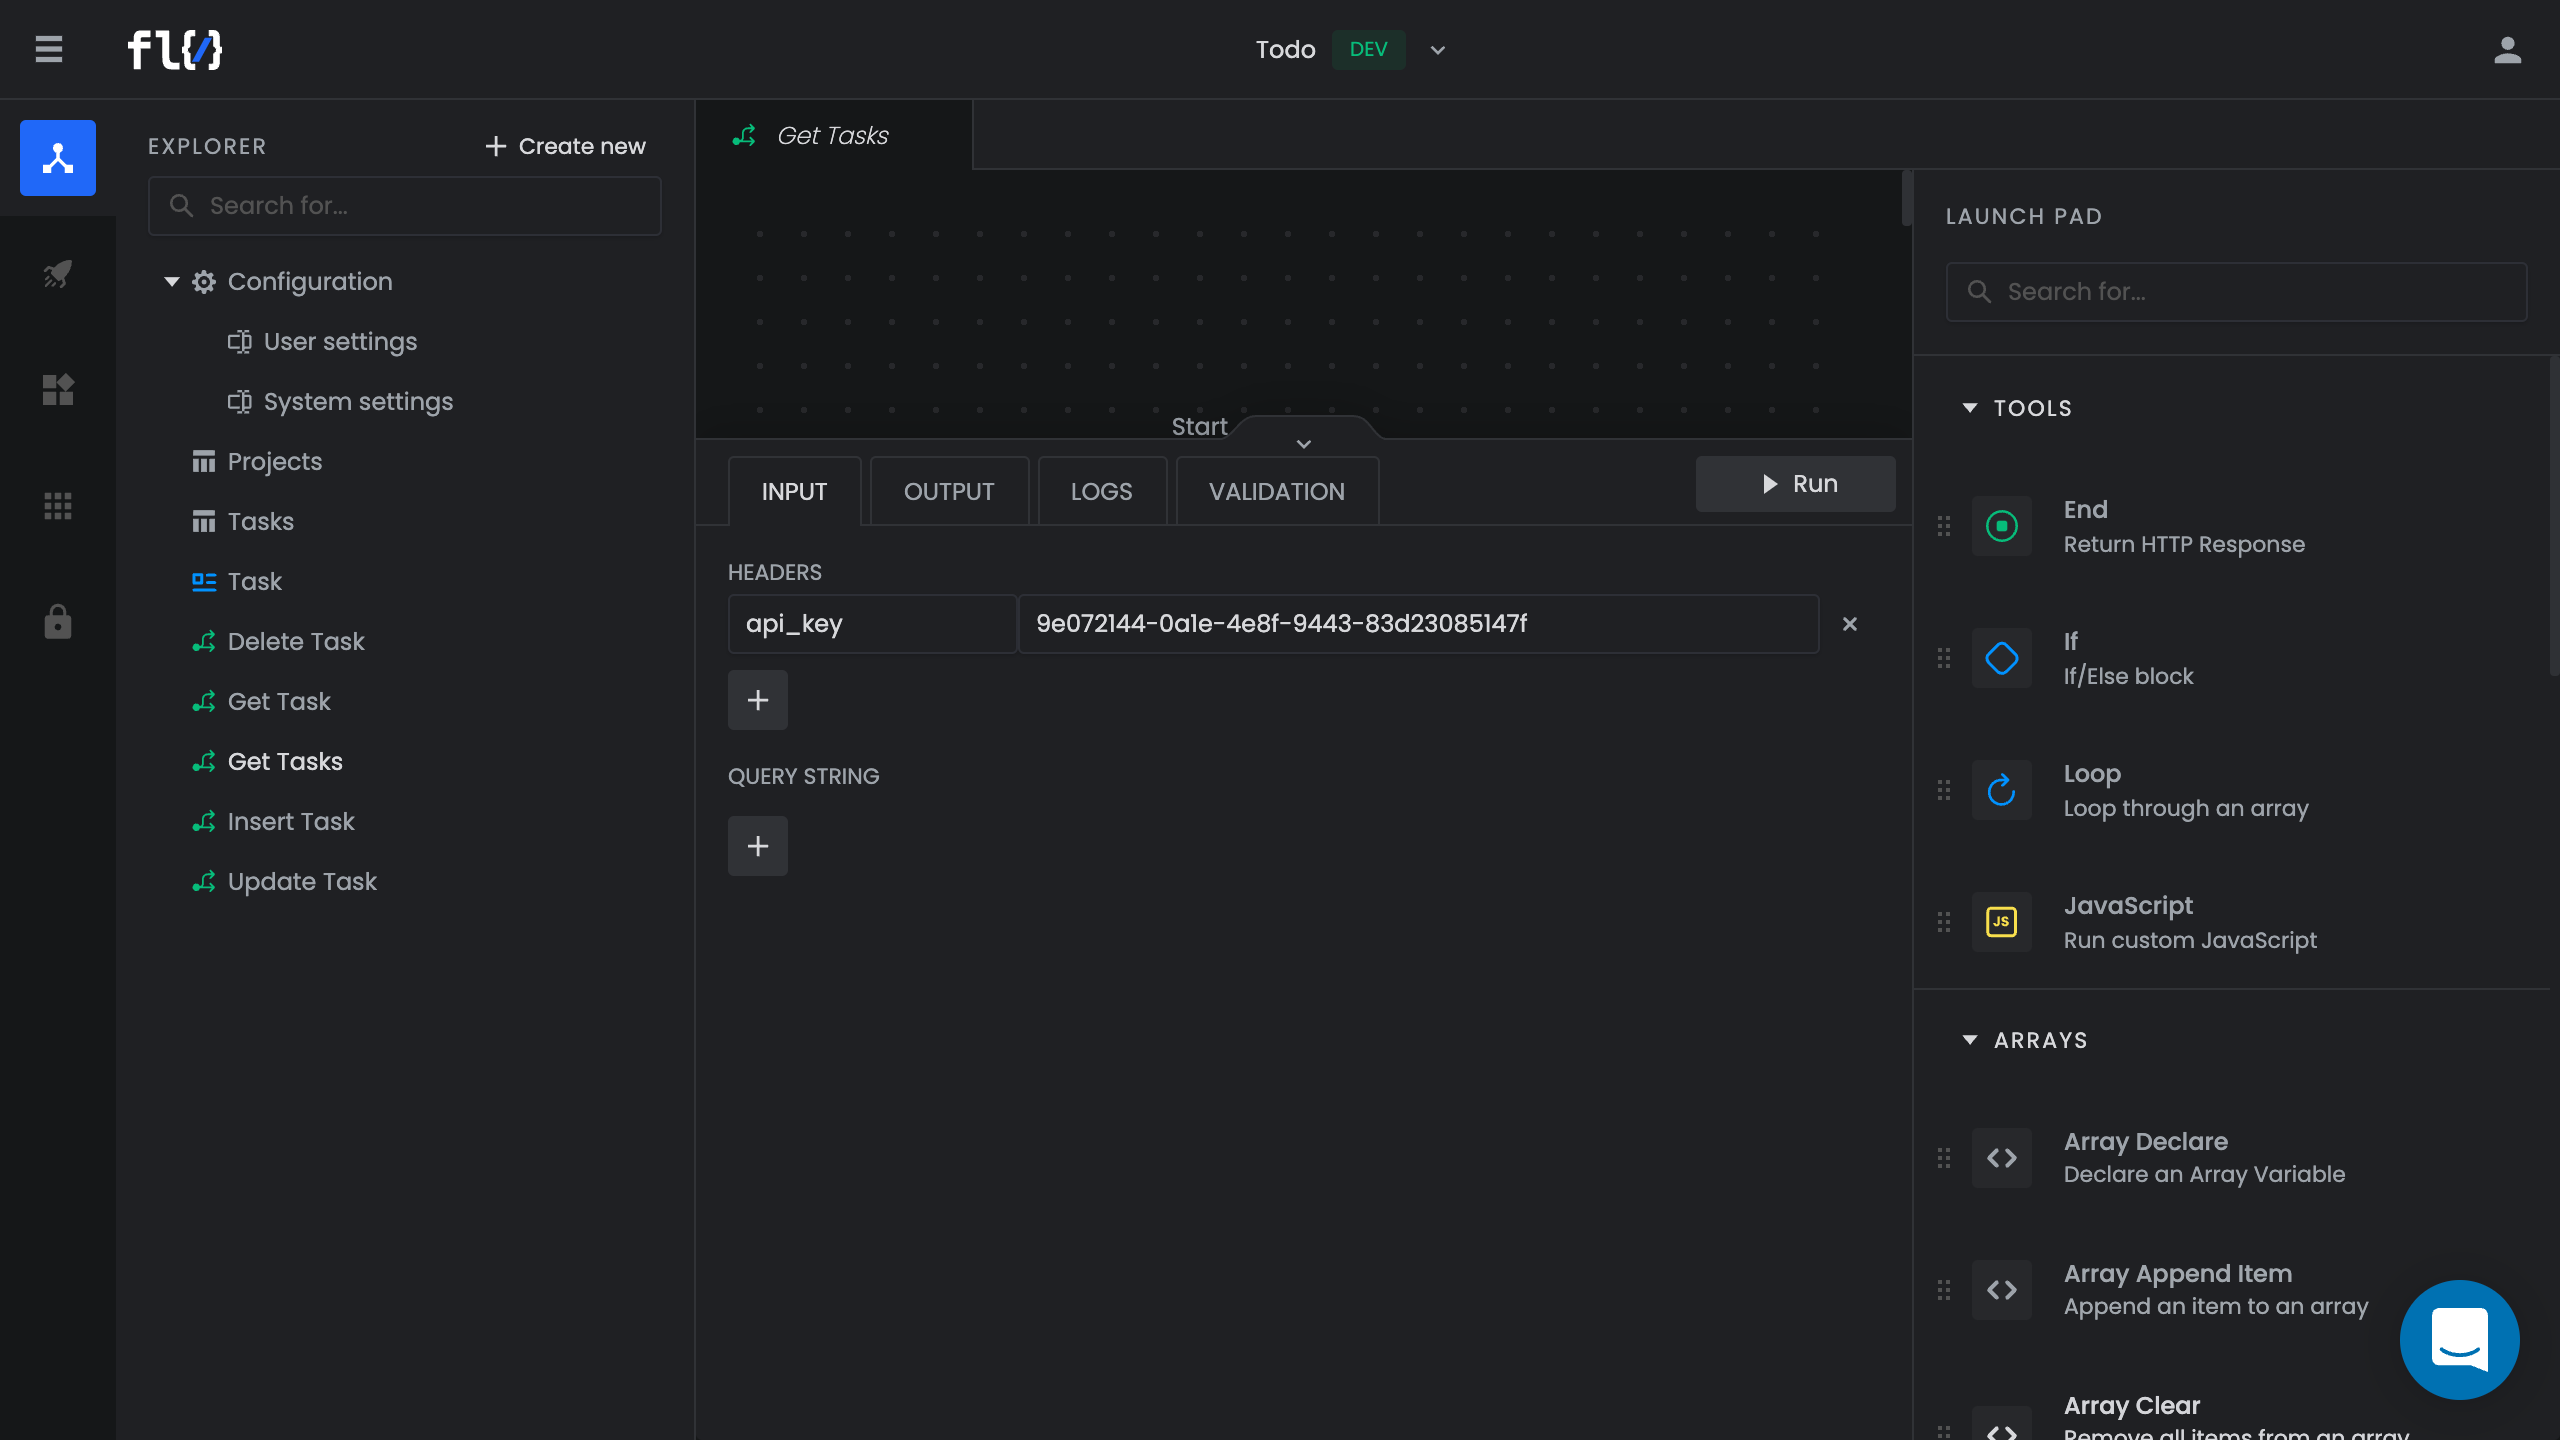Grab the drag handle beside End
Image resolution: width=2560 pixels, height=1440 pixels.
point(1944,526)
